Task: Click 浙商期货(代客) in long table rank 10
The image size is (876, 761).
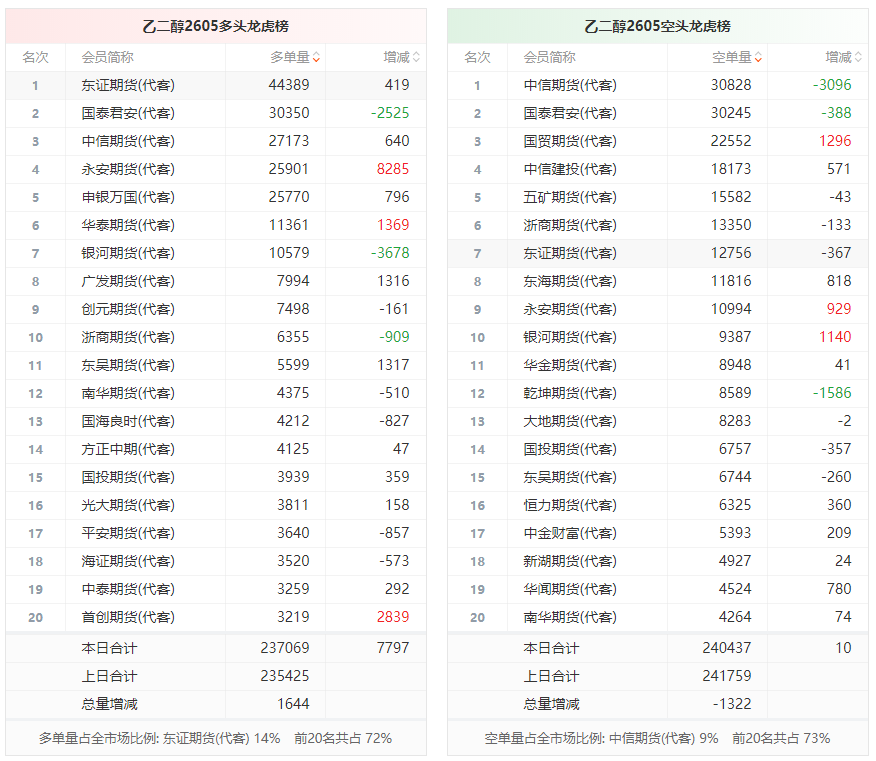Action: (x=128, y=337)
